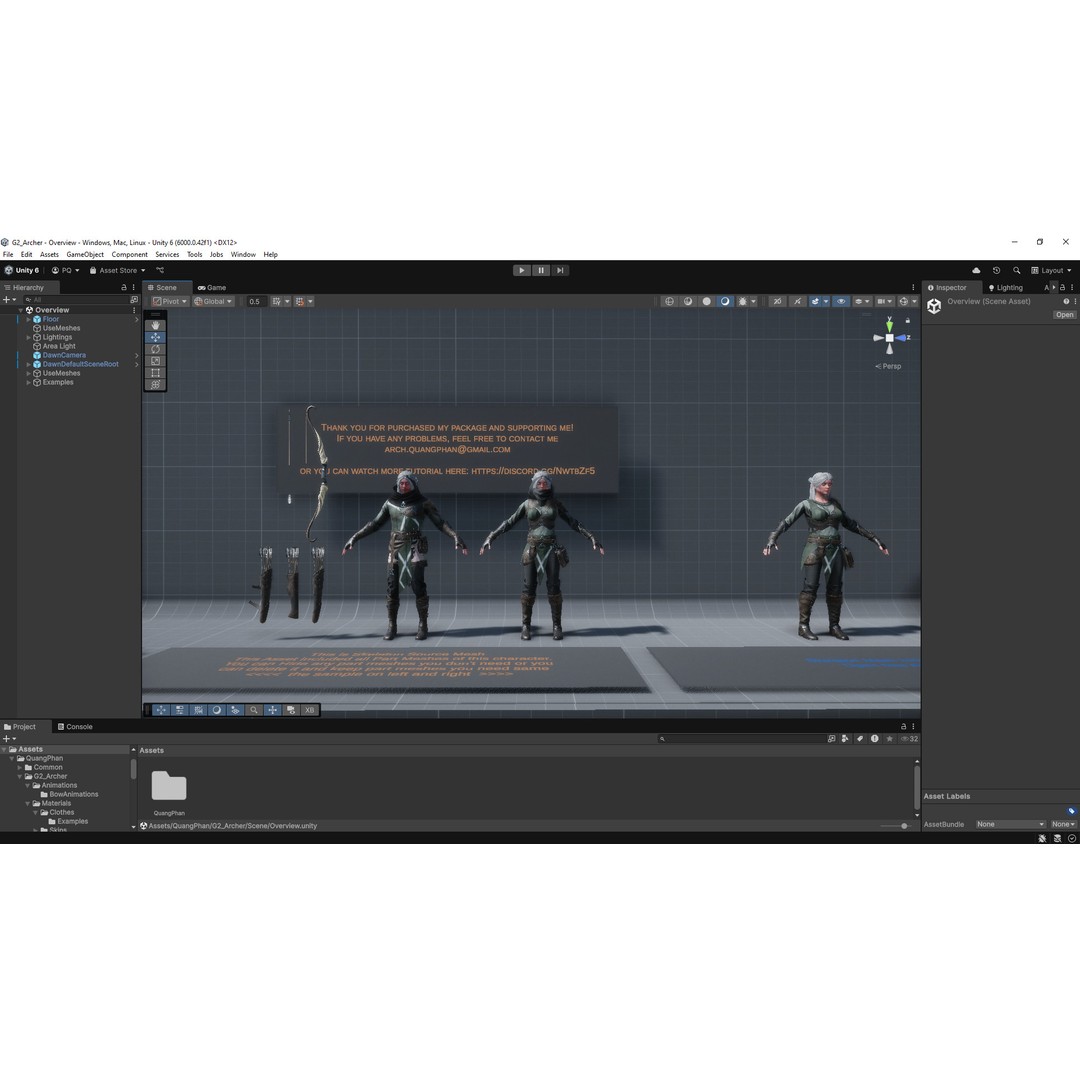1080x1080 pixels.
Task: Select the Scale tool
Action: [155, 361]
